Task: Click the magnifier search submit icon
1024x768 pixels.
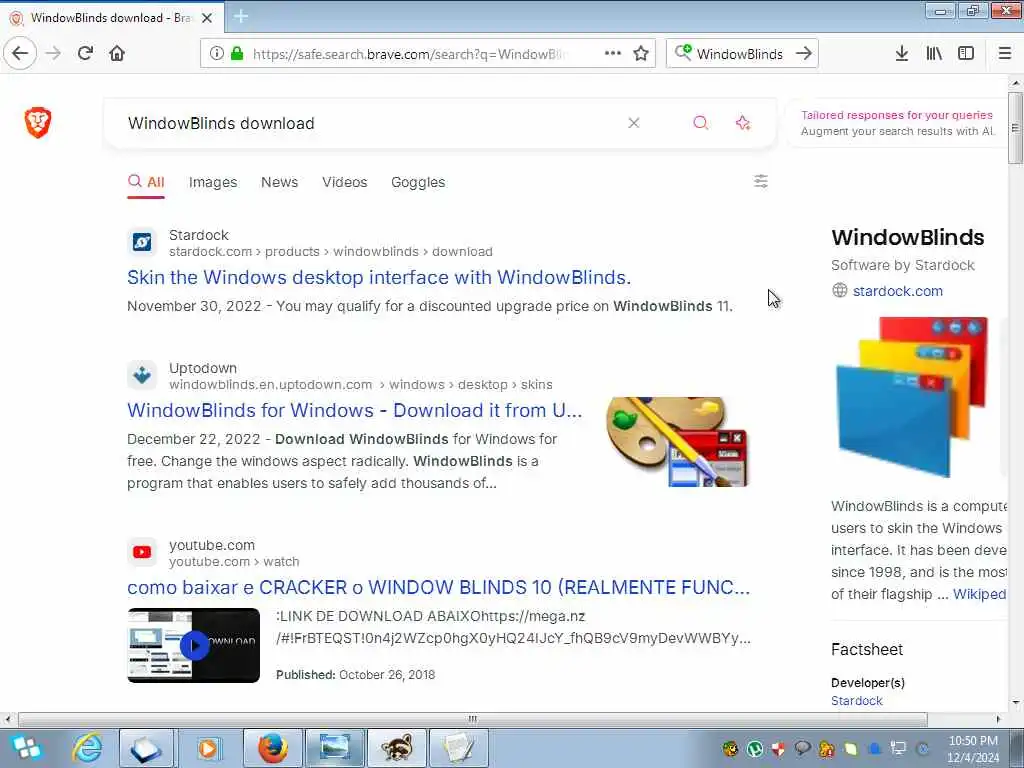Action: point(701,123)
